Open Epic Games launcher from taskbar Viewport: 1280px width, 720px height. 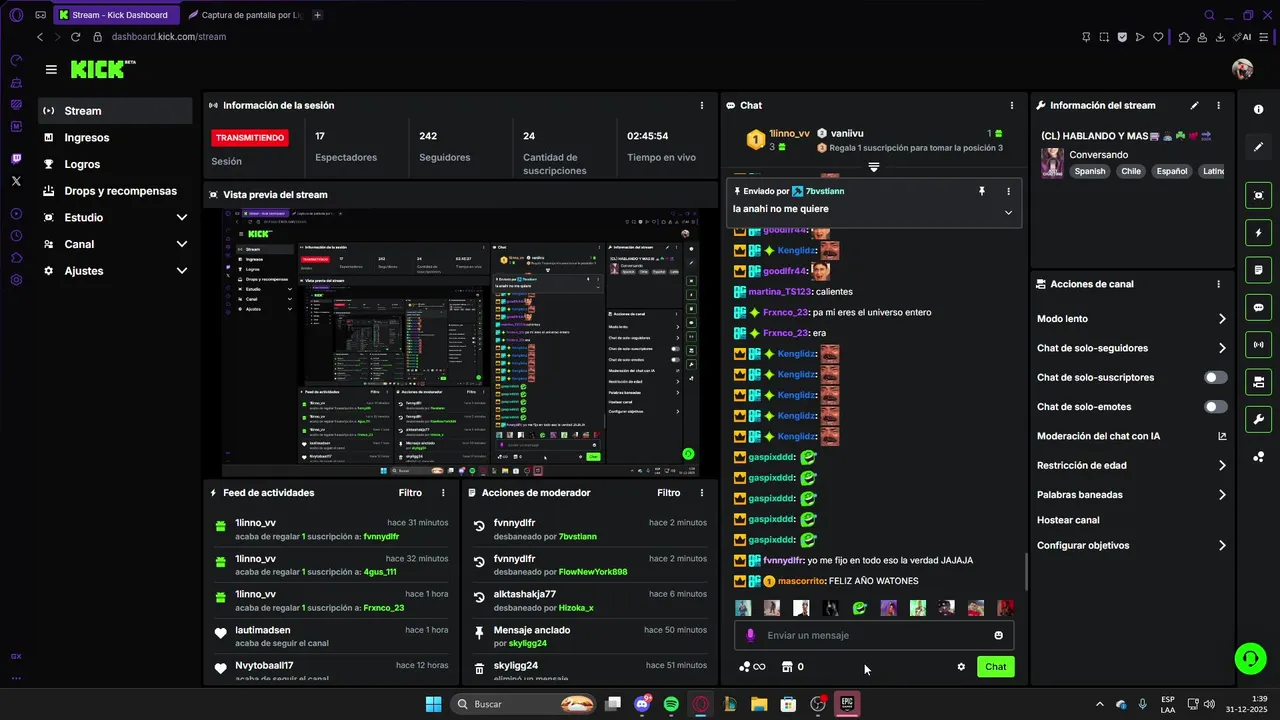(x=846, y=704)
